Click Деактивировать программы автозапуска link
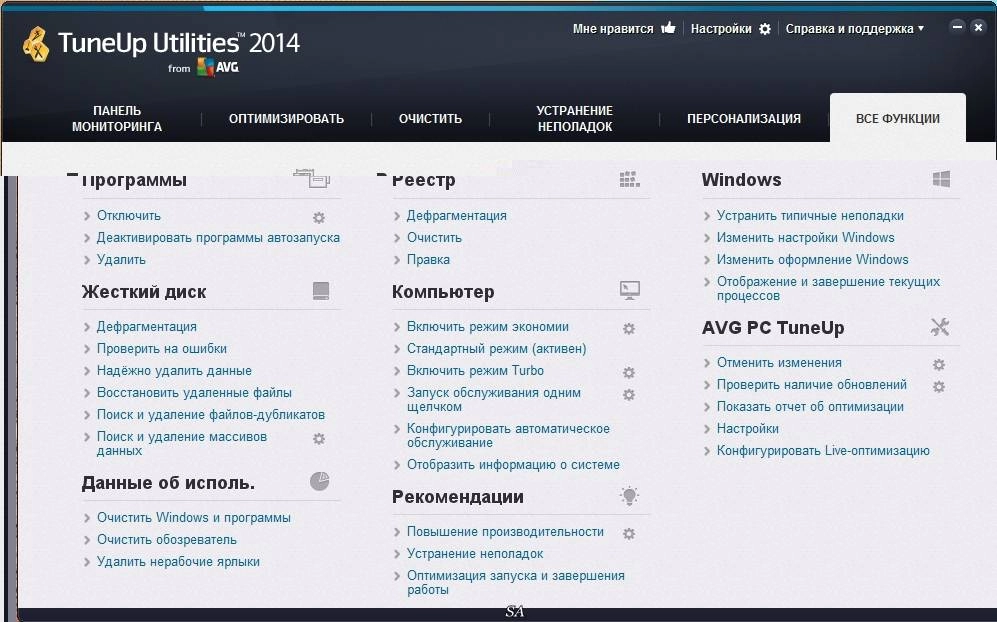This screenshot has width=997, height=622. 218,238
